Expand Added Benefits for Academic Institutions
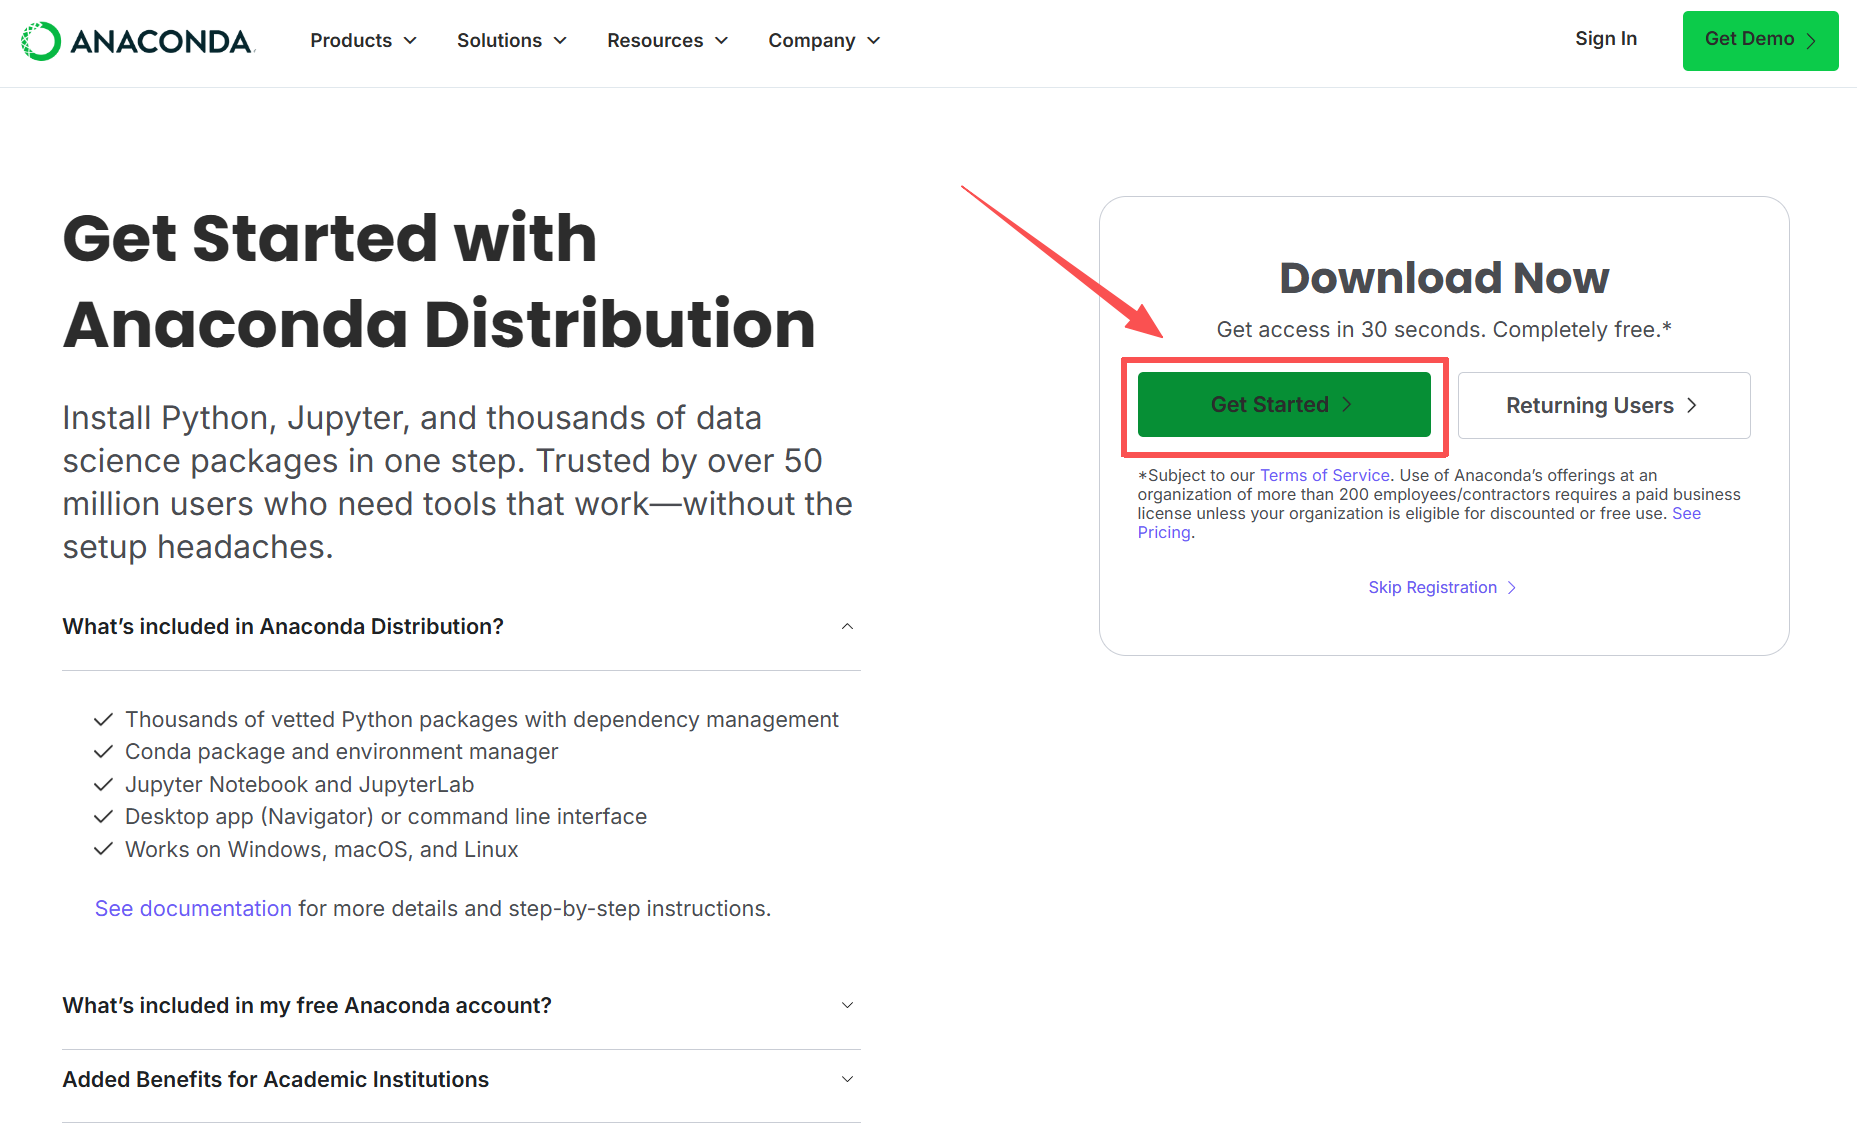1857x1137 pixels. pos(461,1080)
